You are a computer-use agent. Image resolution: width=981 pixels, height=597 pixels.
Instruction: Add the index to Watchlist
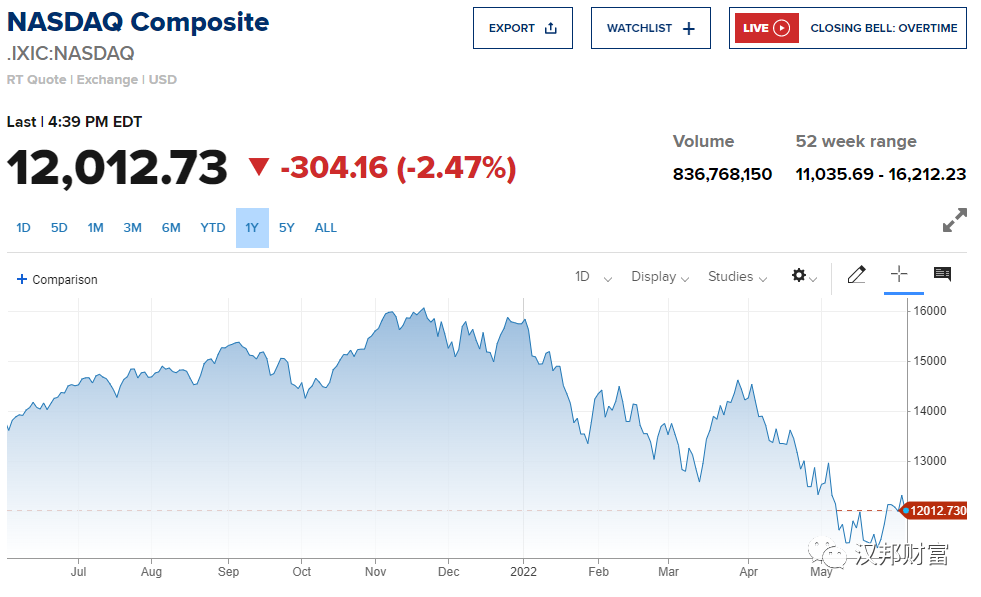650,28
